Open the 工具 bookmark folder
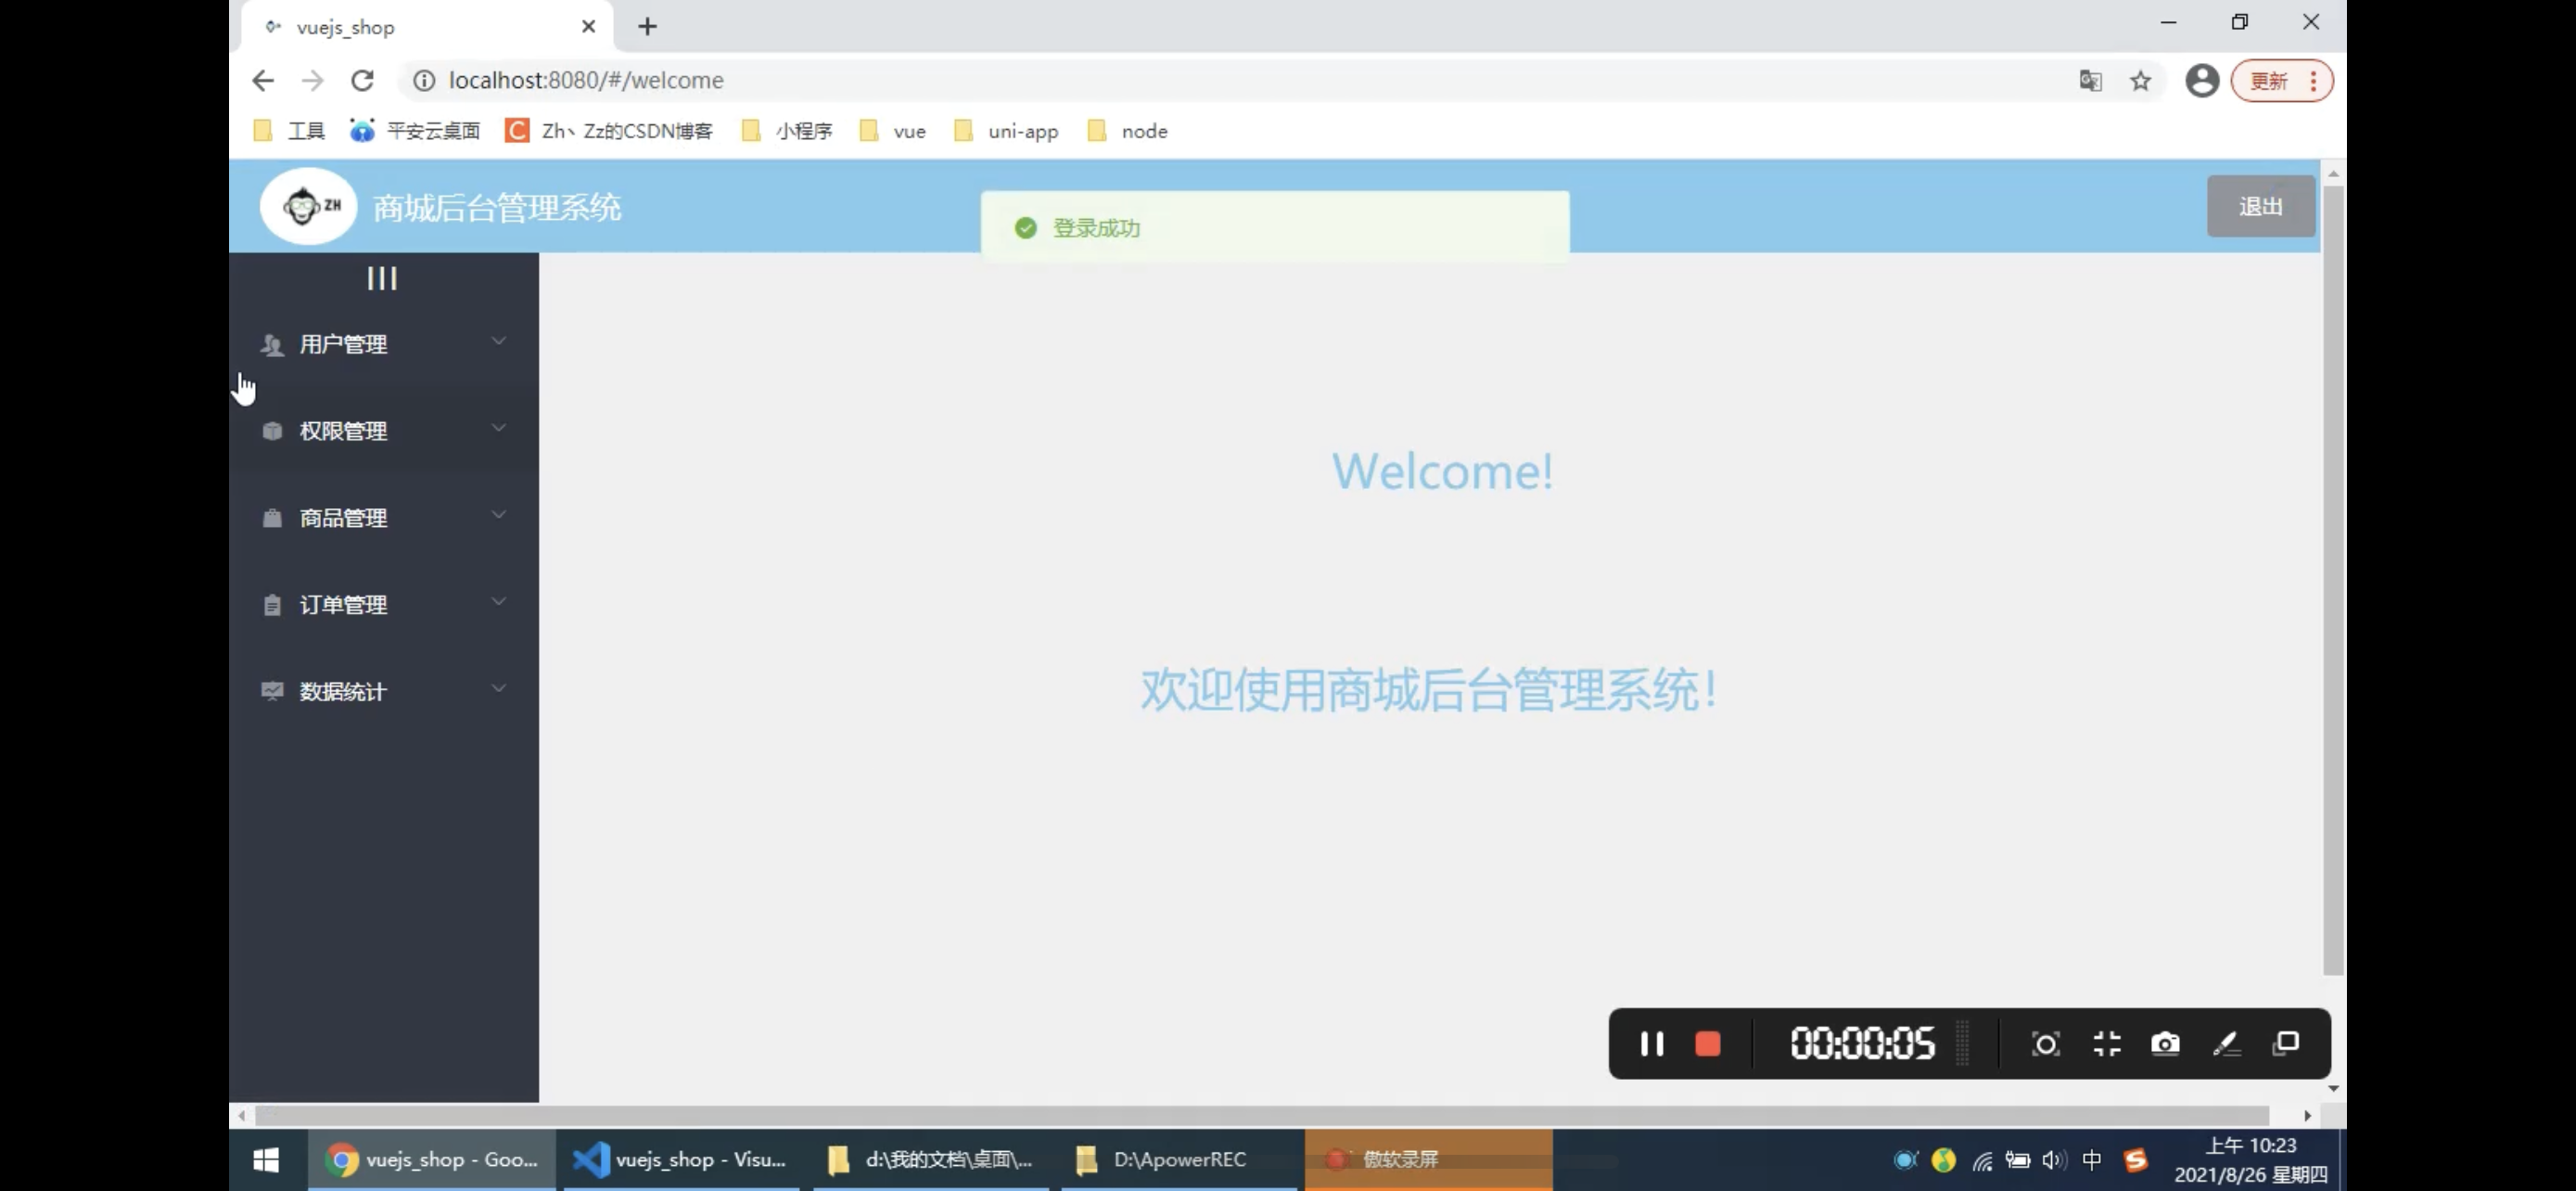 [x=290, y=131]
